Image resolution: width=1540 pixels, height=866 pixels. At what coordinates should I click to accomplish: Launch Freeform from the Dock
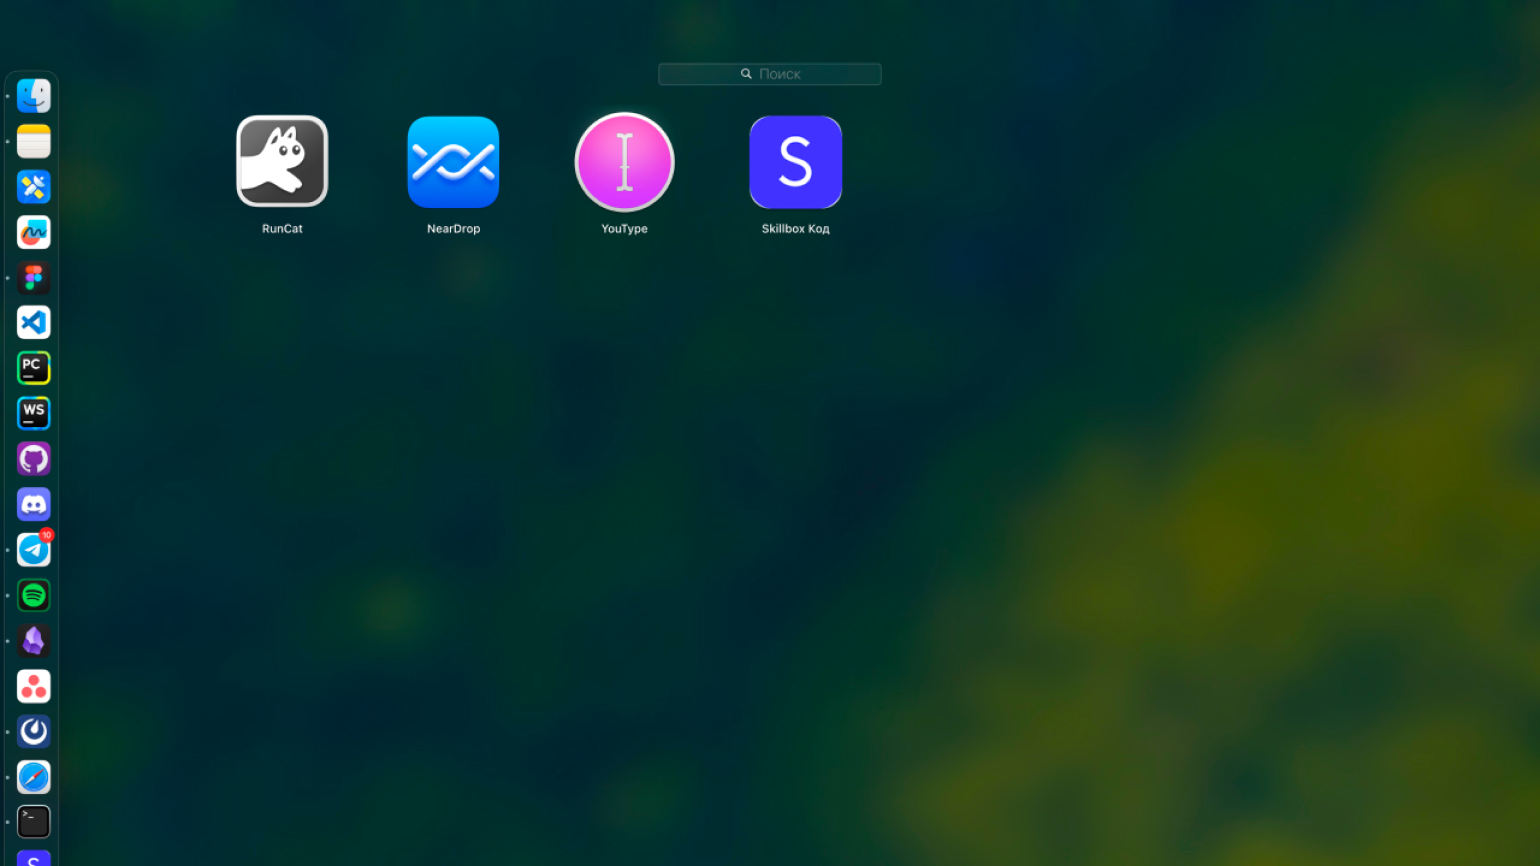(34, 232)
